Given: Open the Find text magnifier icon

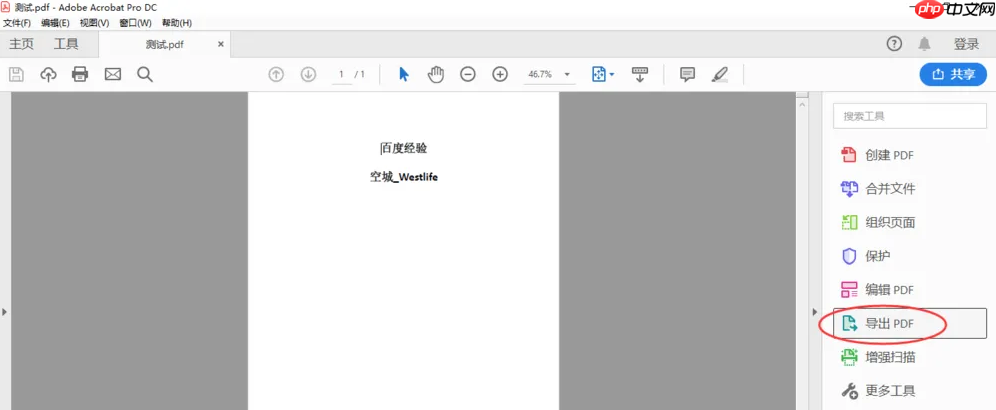Looking at the screenshot, I should (x=145, y=74).
